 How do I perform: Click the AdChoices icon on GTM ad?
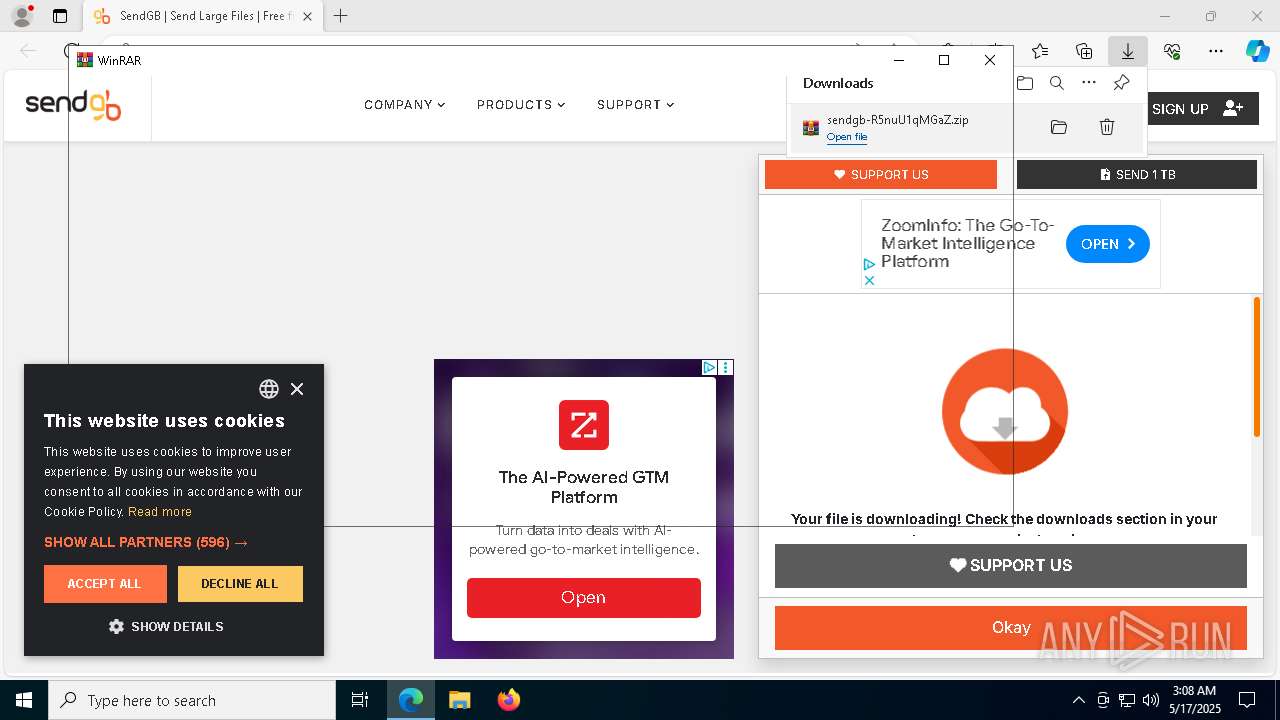(709, 367)
